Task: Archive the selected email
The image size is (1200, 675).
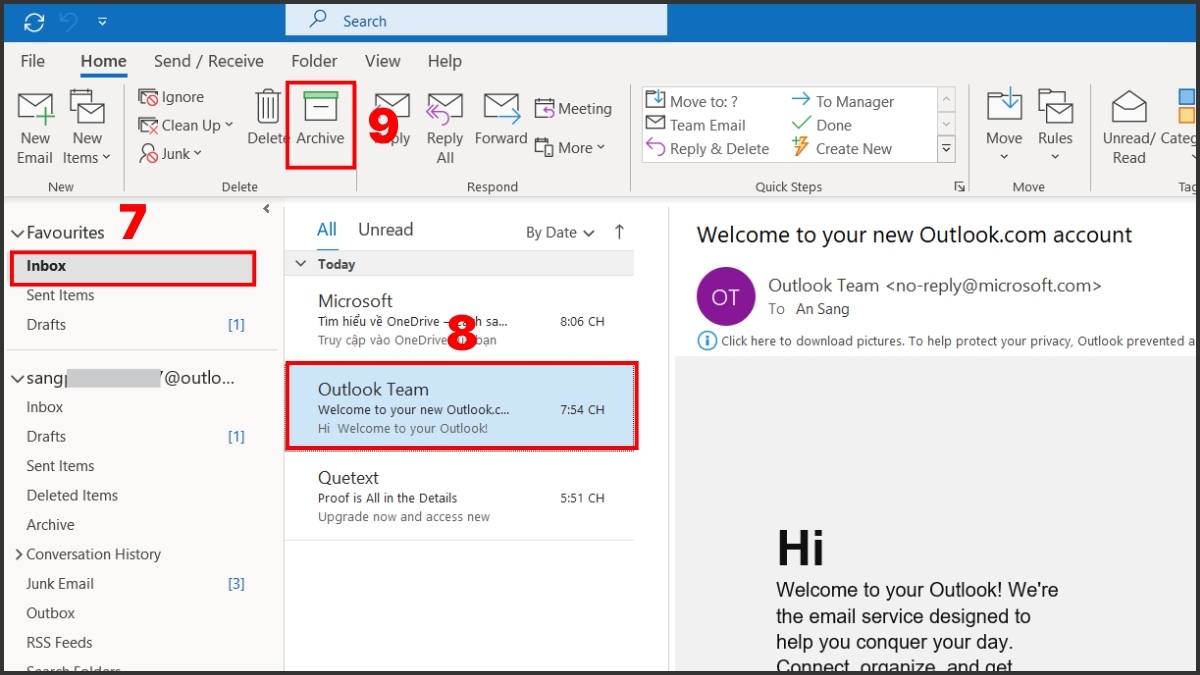Action: [320, 118]
